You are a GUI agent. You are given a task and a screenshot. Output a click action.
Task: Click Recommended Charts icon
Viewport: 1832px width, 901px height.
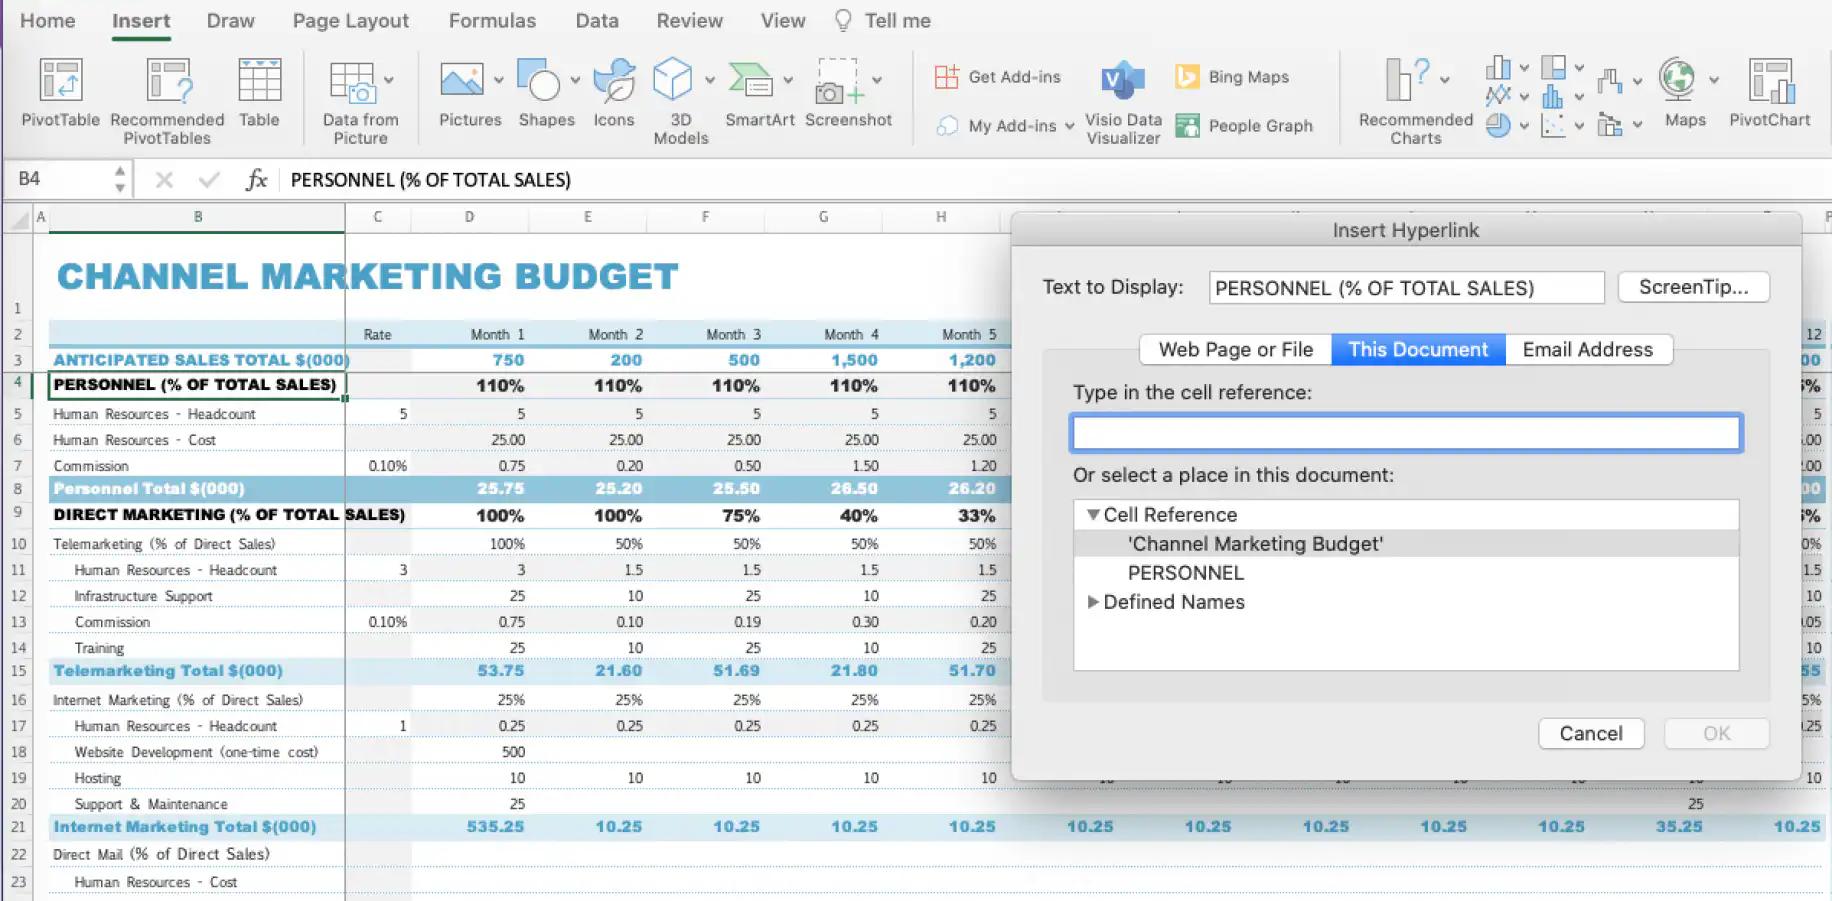click(1409, 80)
